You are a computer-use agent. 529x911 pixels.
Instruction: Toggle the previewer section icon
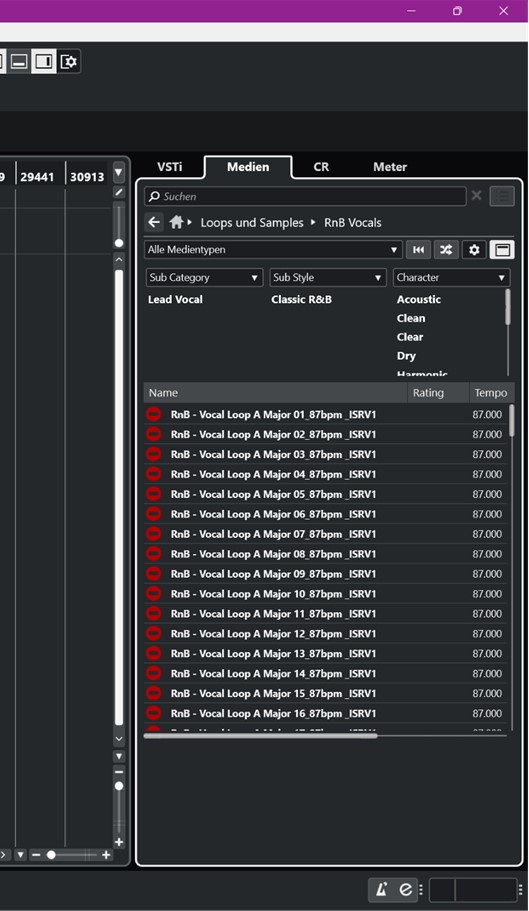(502, 250)
